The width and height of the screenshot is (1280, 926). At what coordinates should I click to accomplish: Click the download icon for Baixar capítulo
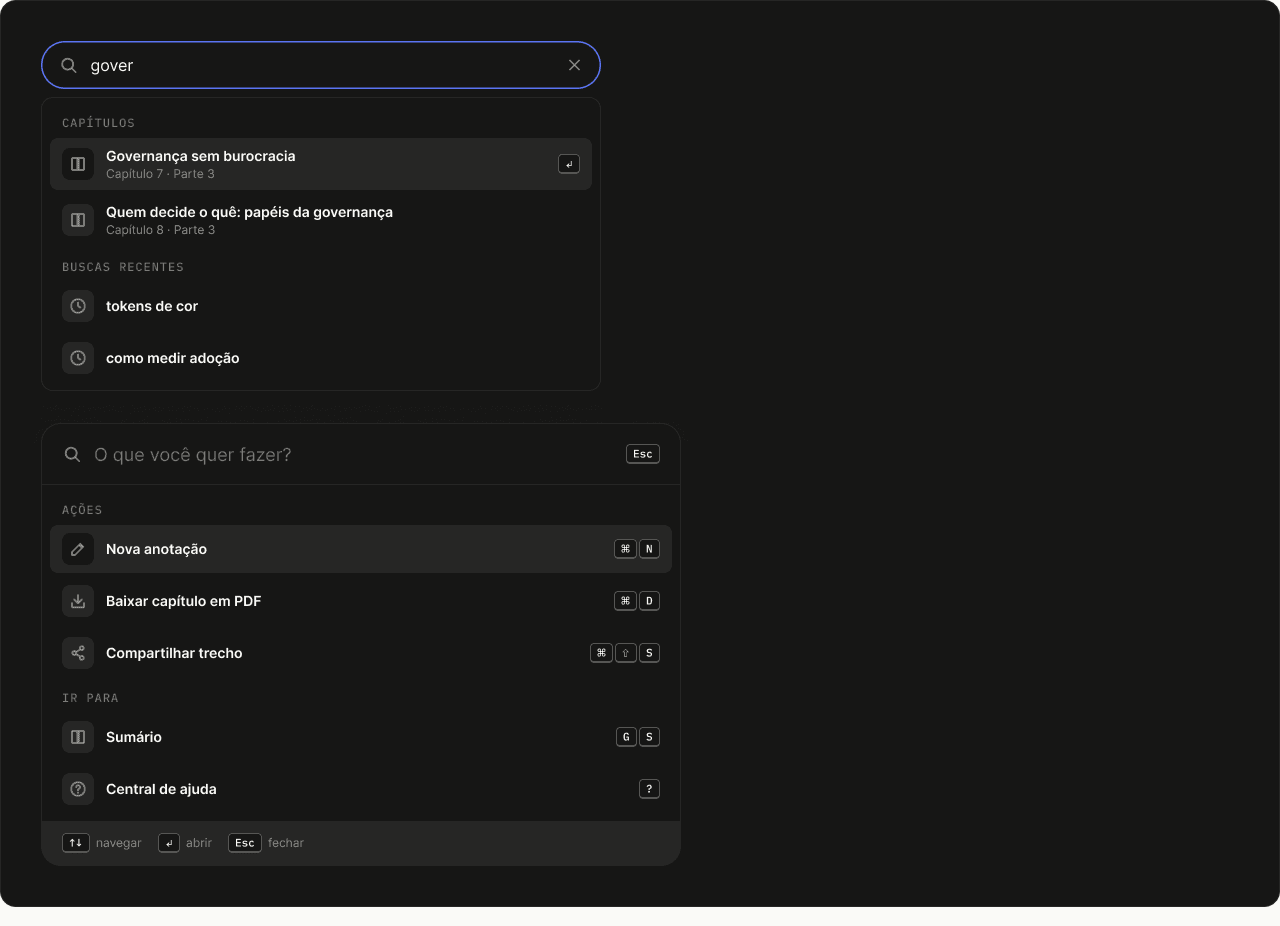78,601
